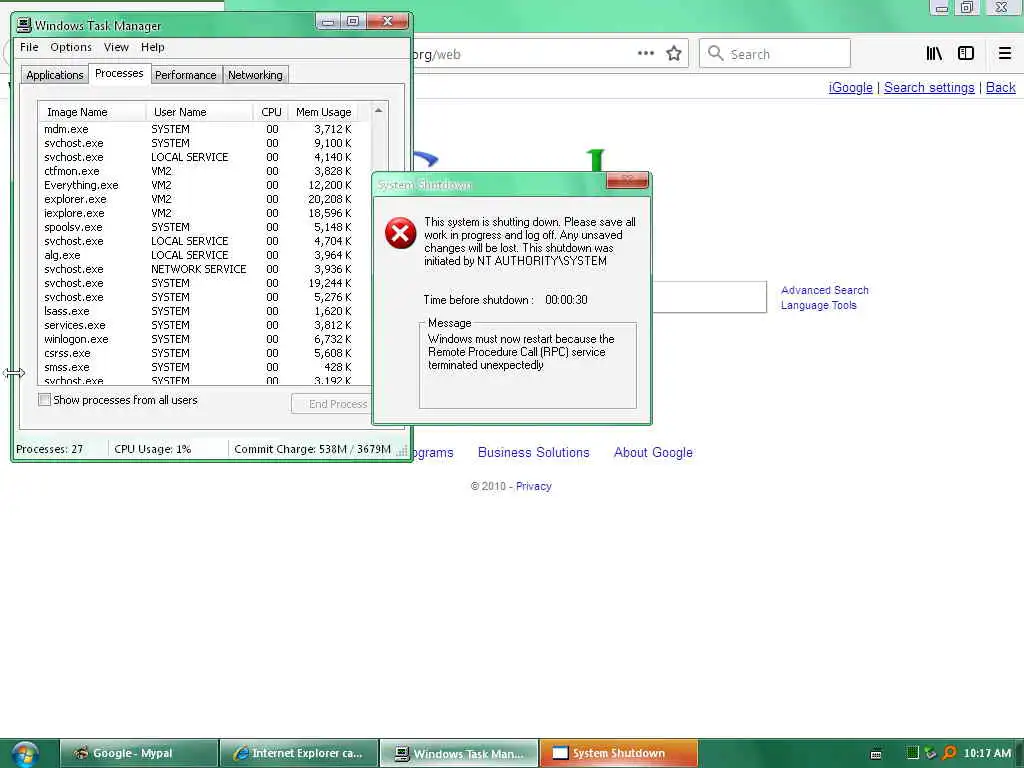Click the Back link on Google page
The image size is (1024, 768).
click(x=1000, y=88)
